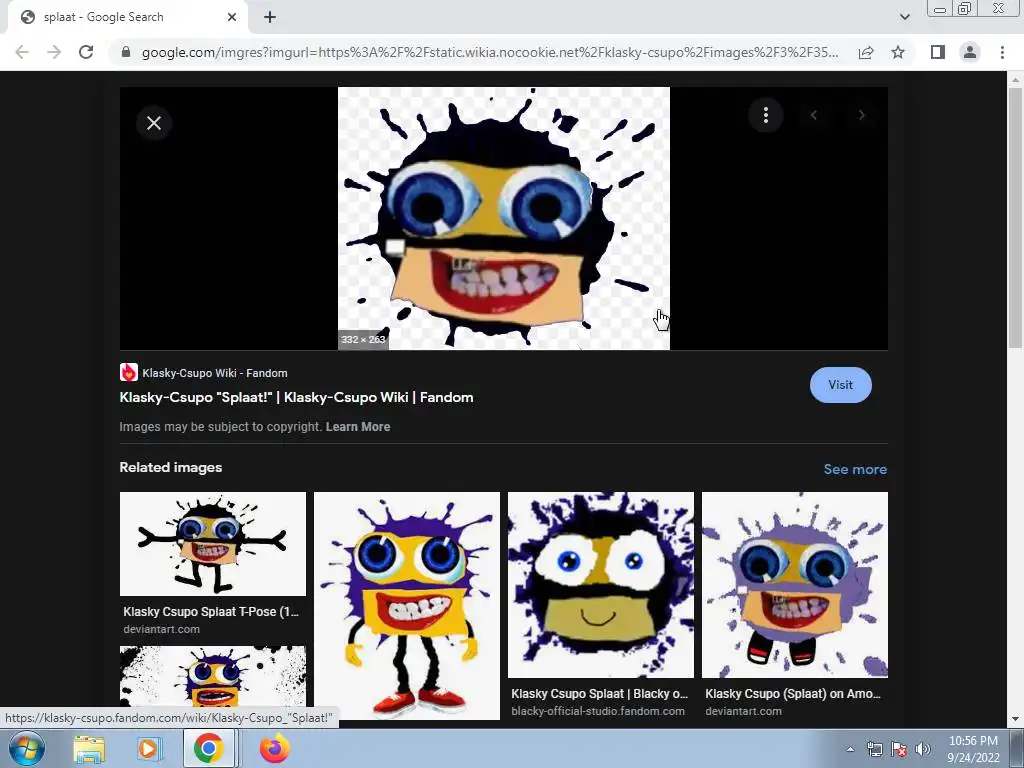The width and height of the screenshot is (1024, 768).
Task: Click the blacky-official-studio.fandom.com source text
Action: (x=598, y=711)
